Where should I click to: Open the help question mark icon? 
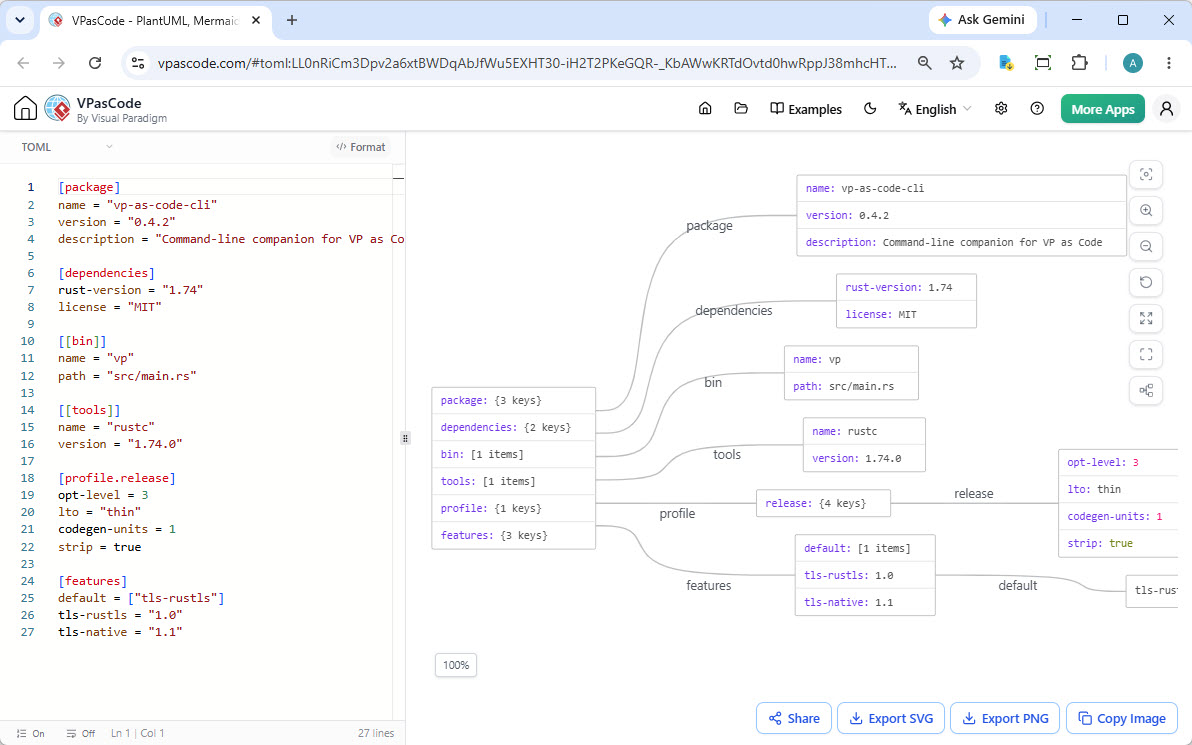1037,109
